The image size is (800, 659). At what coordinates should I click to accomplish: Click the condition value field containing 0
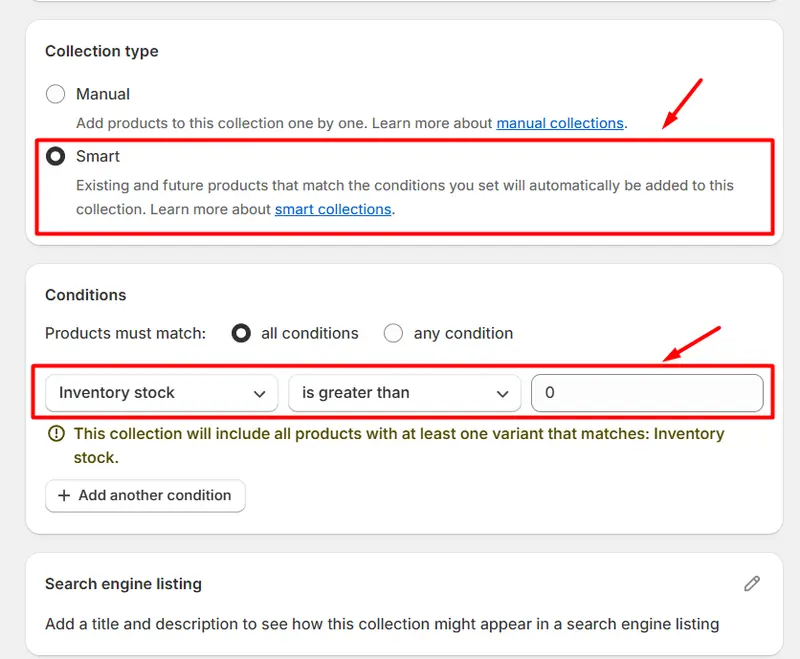coord(647,393)
